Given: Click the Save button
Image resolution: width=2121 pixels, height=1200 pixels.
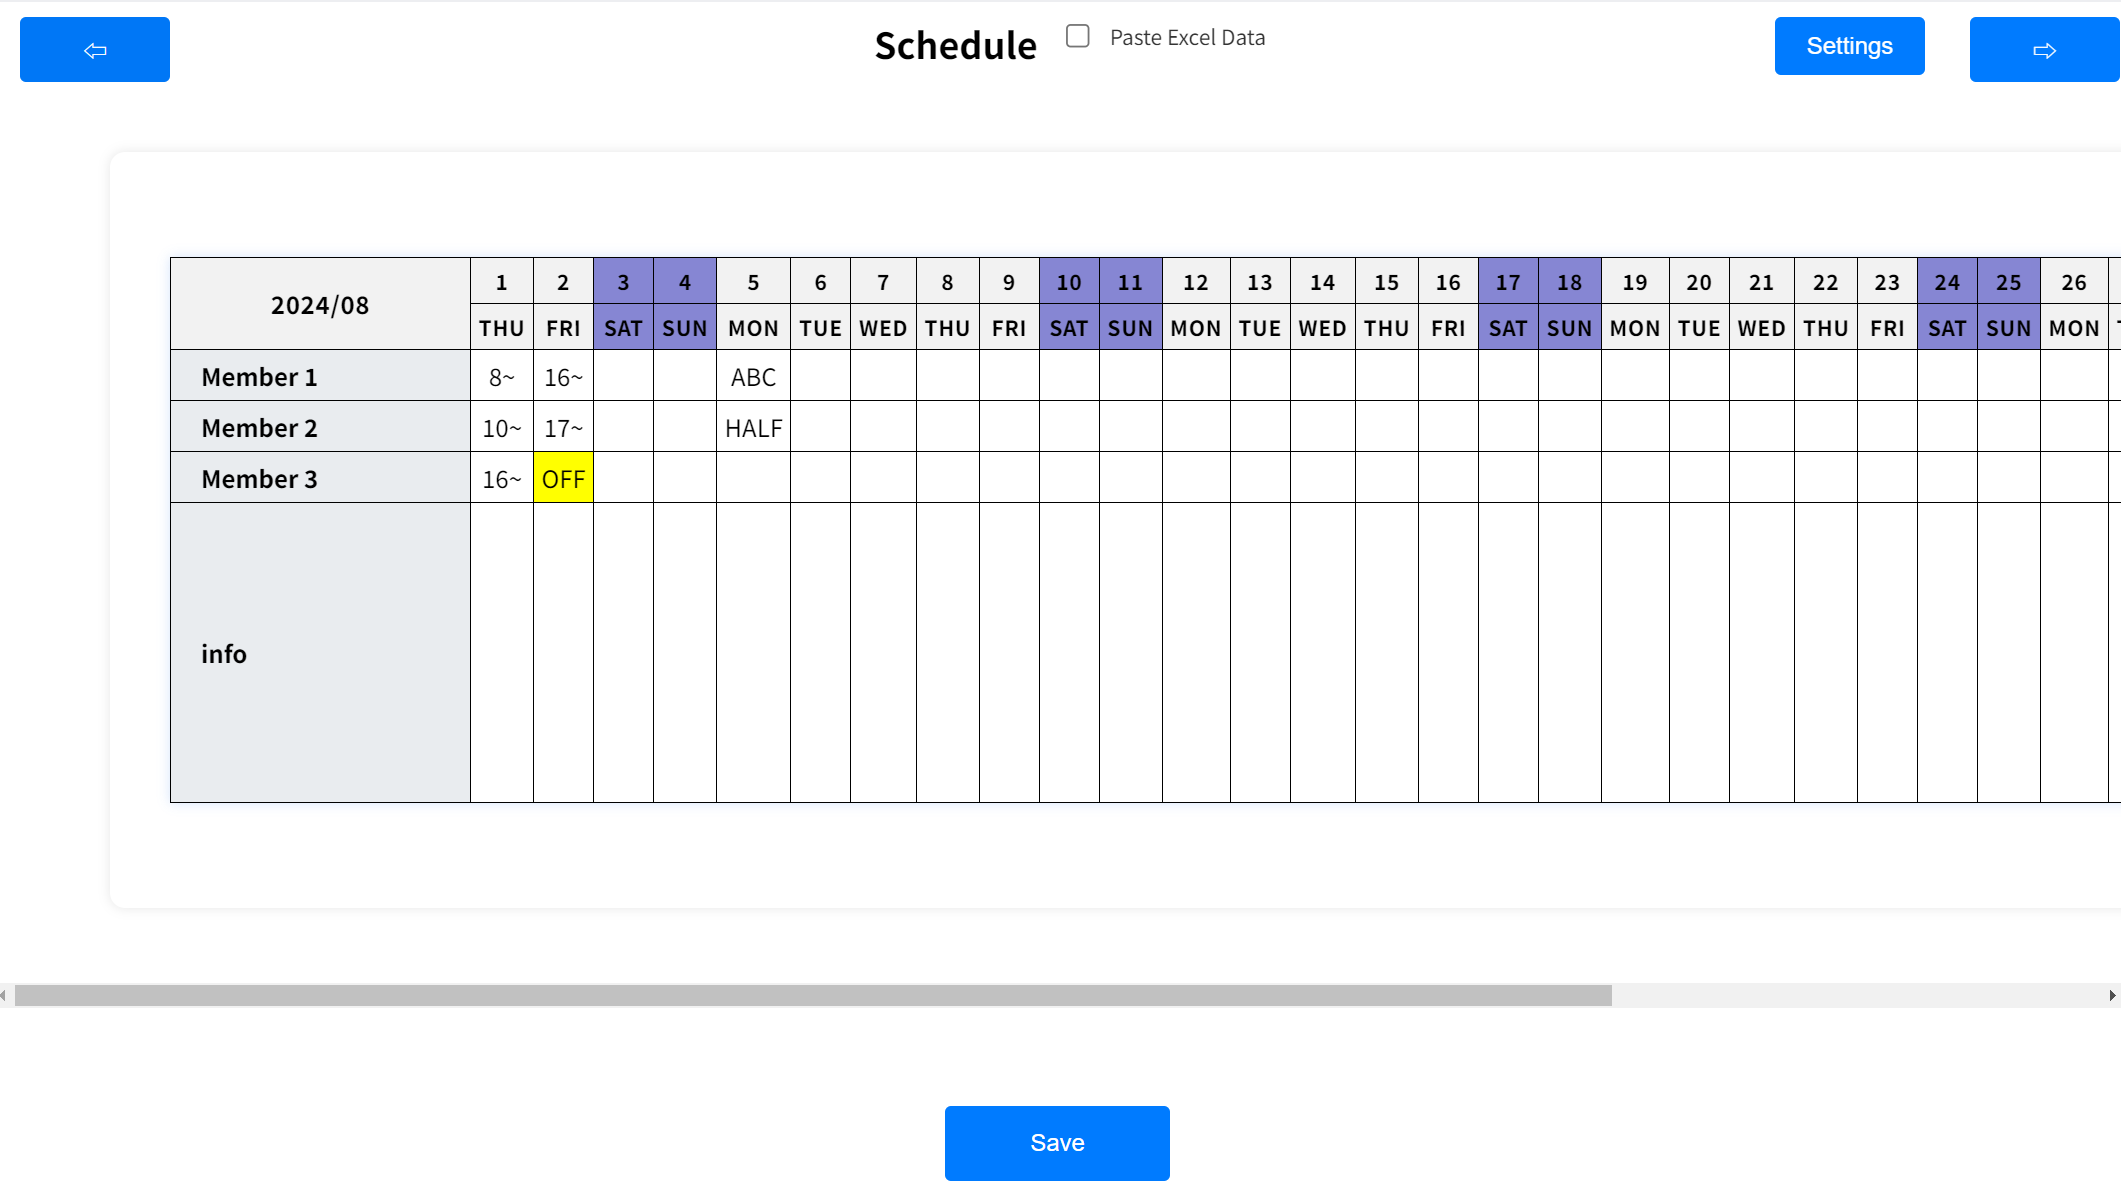Looking at the screenshot, I should pyautogui.click(x=1057, y=1142).
